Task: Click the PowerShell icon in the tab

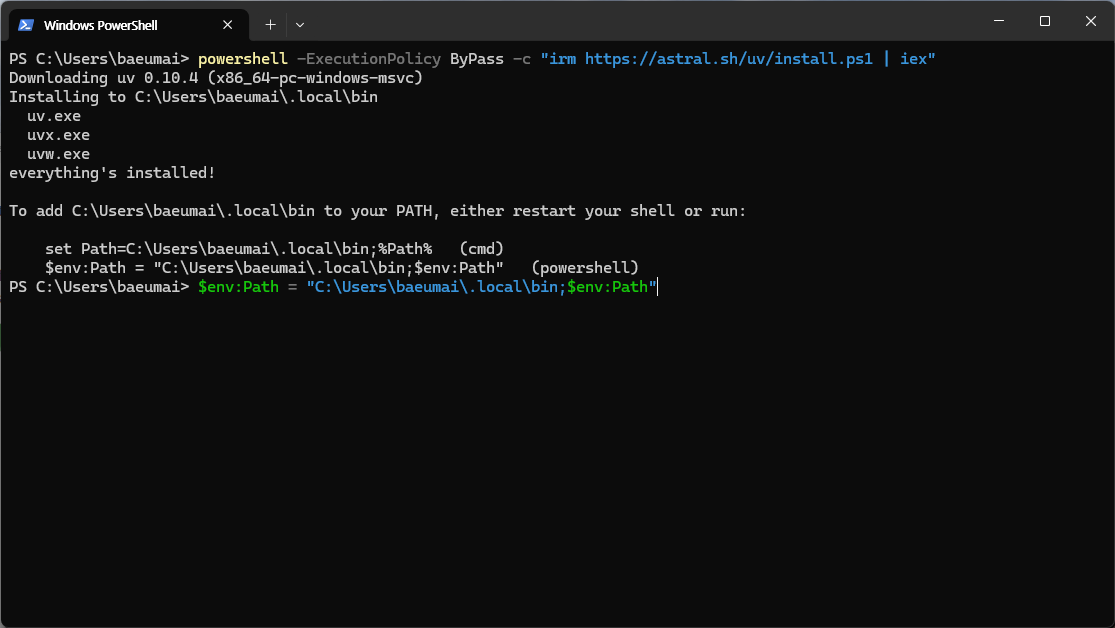Action: [26, 25]
